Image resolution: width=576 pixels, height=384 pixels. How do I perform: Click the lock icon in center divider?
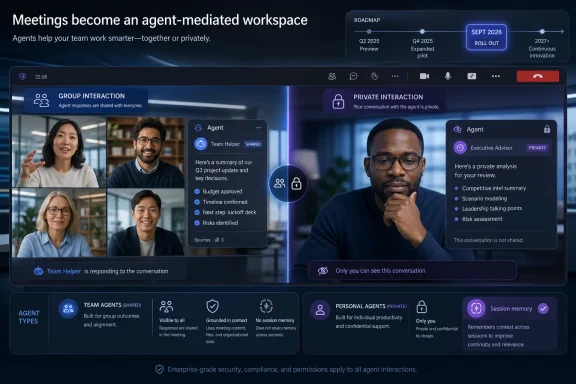(x=296, y=183)
